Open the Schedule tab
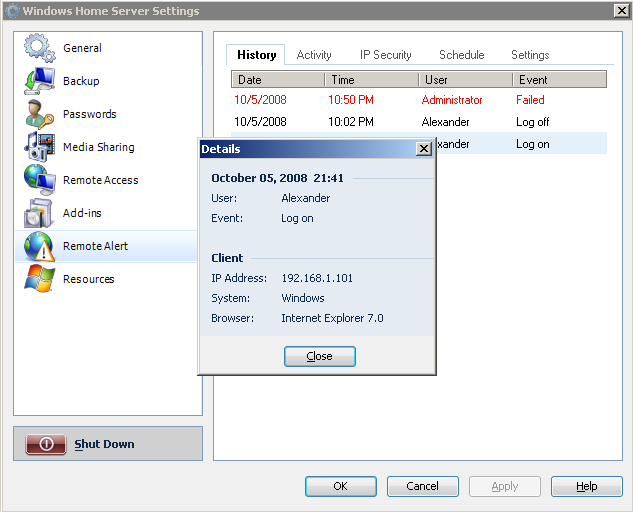This screenshot has width=633, height=512. (461, 55)
